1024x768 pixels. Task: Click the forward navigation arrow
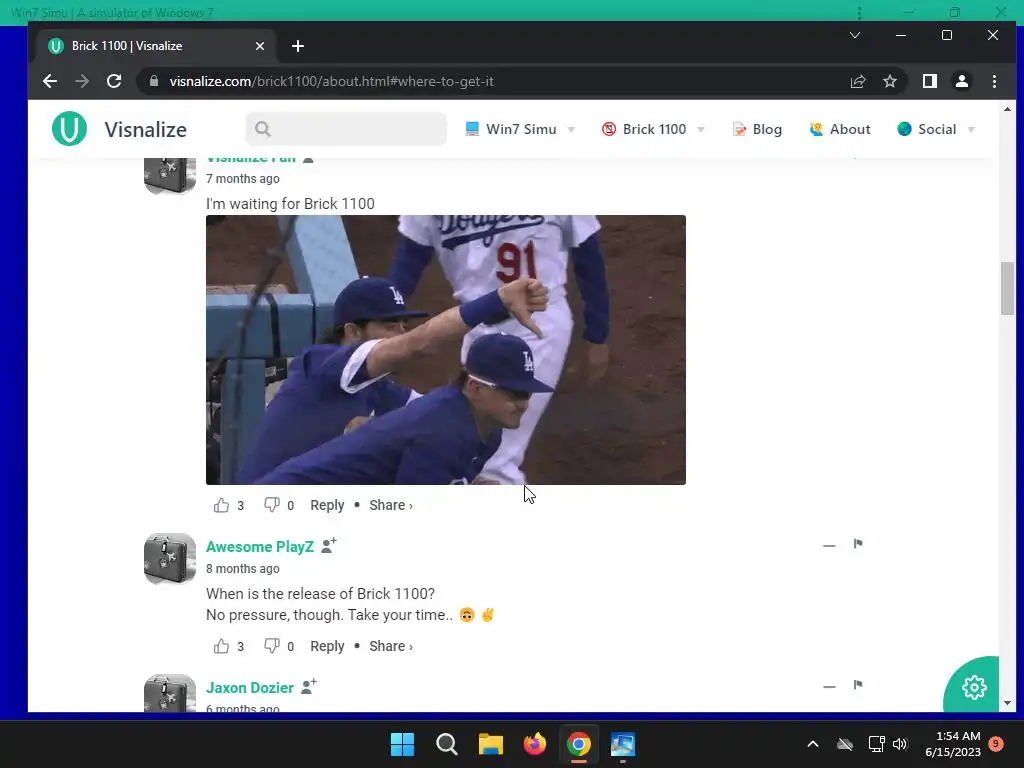coord(82,81)
